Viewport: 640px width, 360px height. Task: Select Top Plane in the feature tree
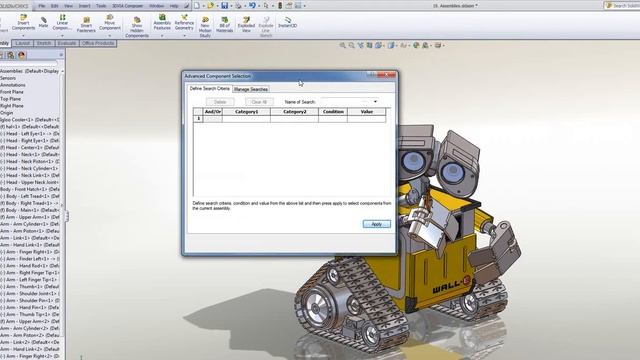coord(11,99)
